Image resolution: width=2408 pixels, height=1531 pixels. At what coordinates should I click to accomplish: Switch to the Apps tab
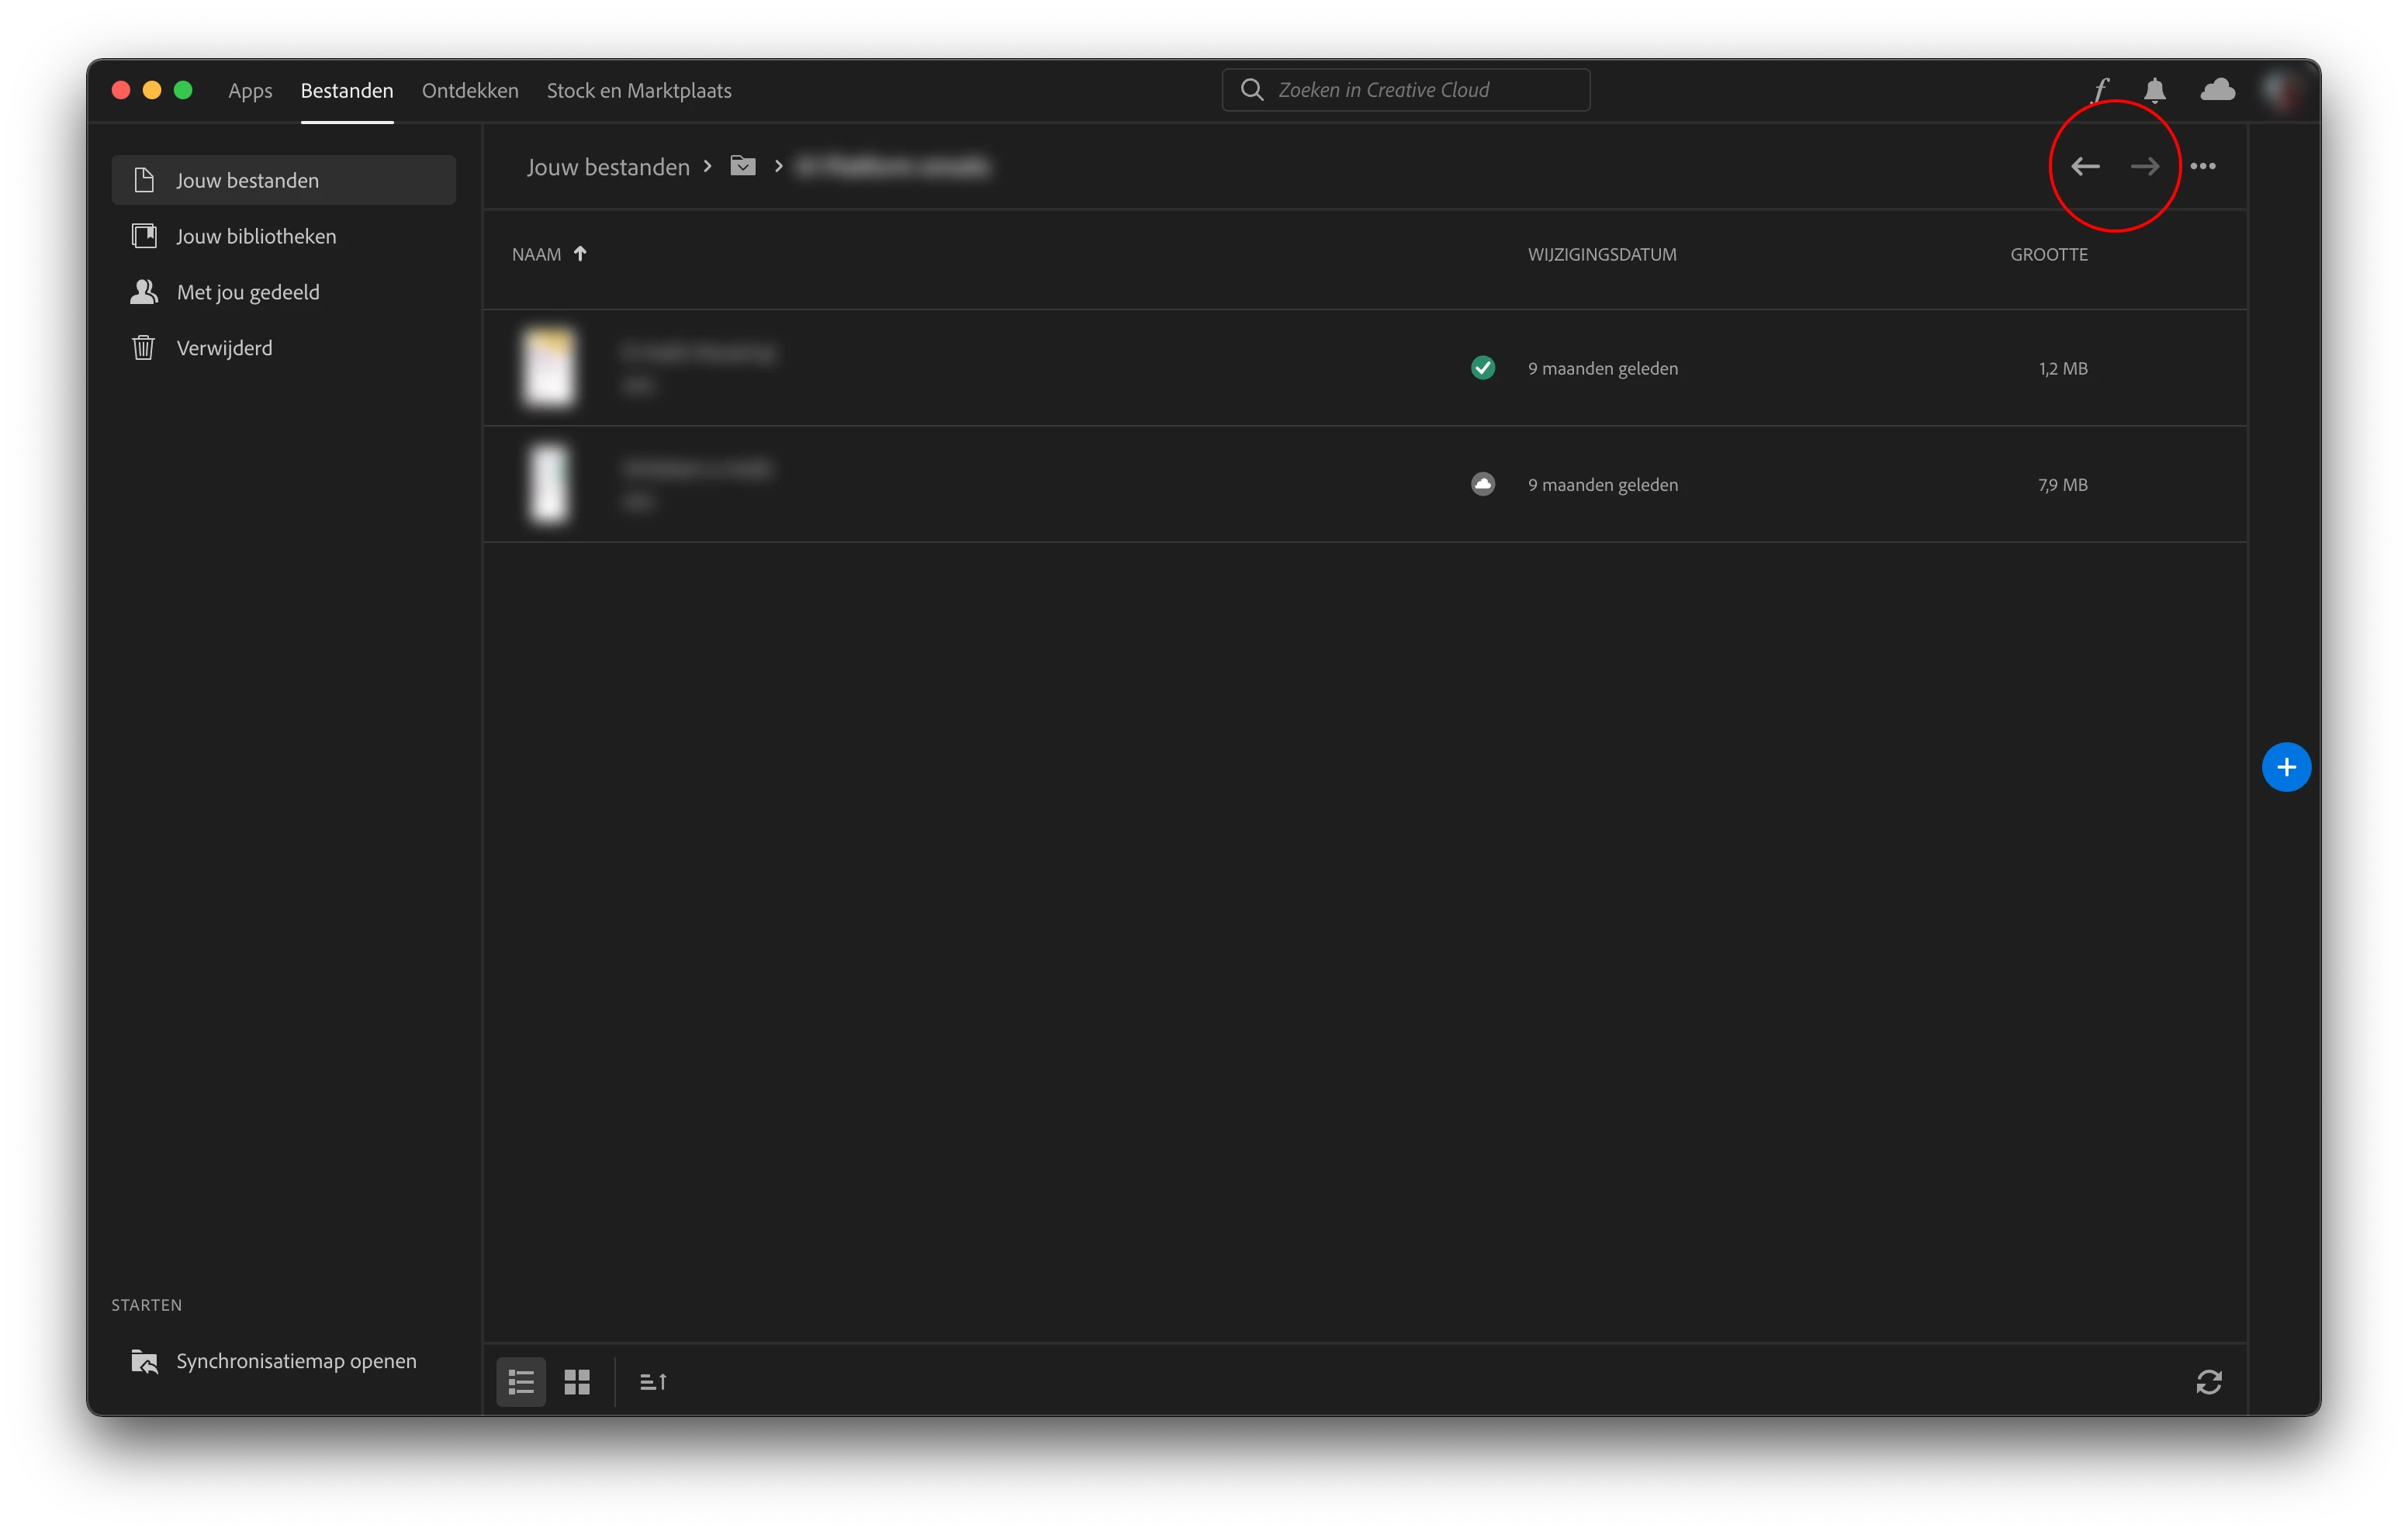[250, 91]
